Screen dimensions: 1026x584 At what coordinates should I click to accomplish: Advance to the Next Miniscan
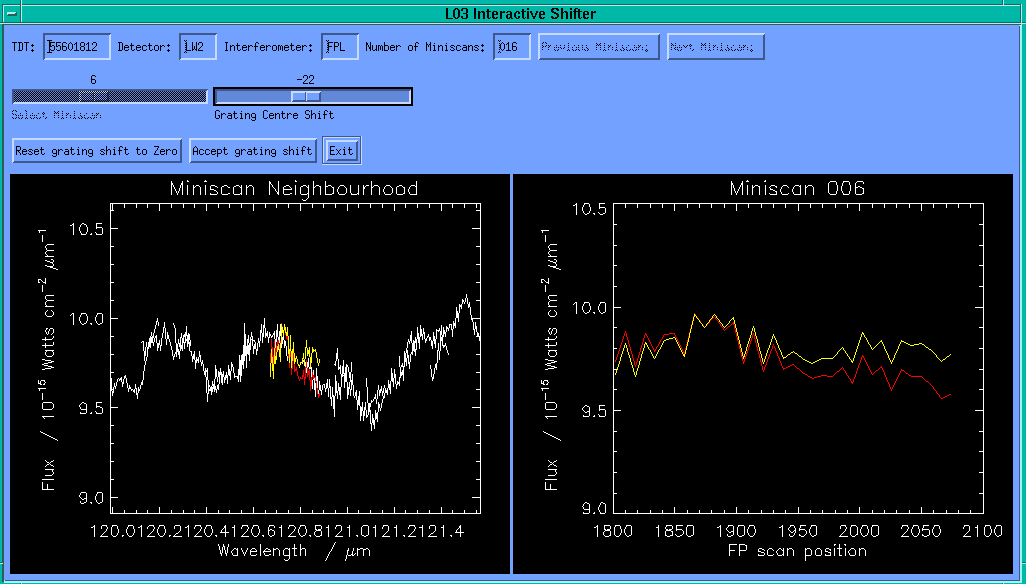pyautogui.click(x=716, y=47)
